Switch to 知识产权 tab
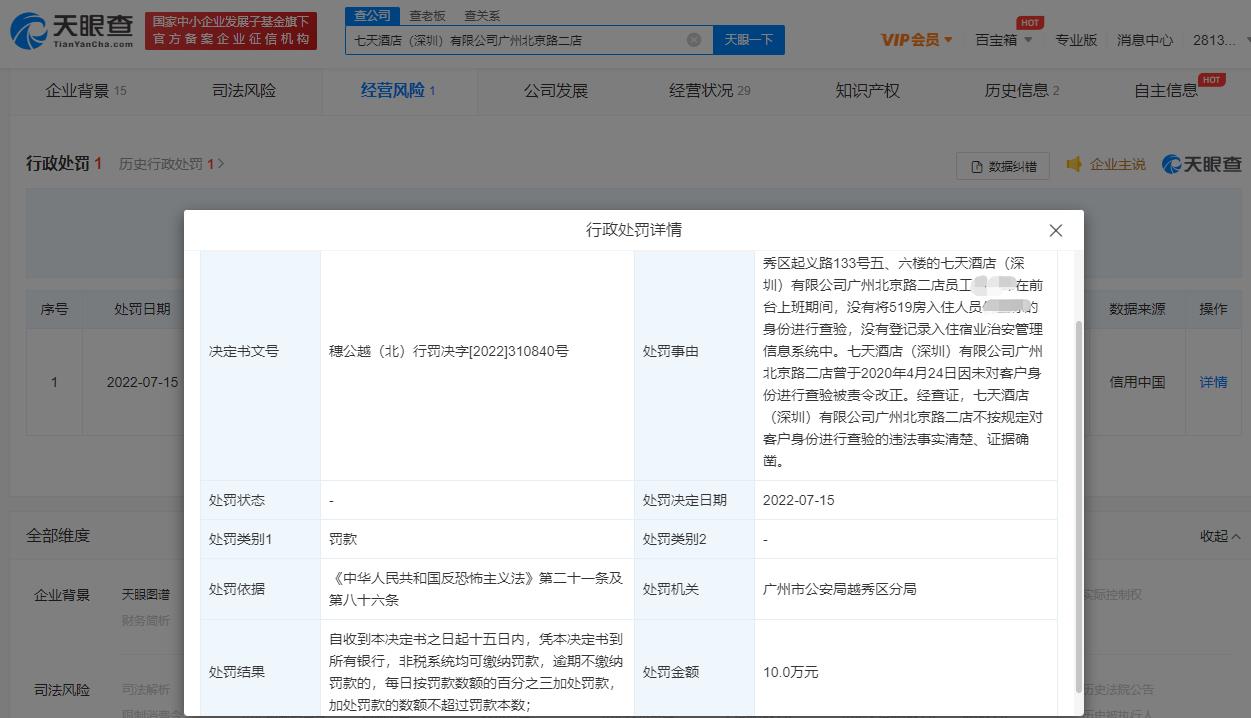This screenshot has height=718, width=1251. pos(868,90)
